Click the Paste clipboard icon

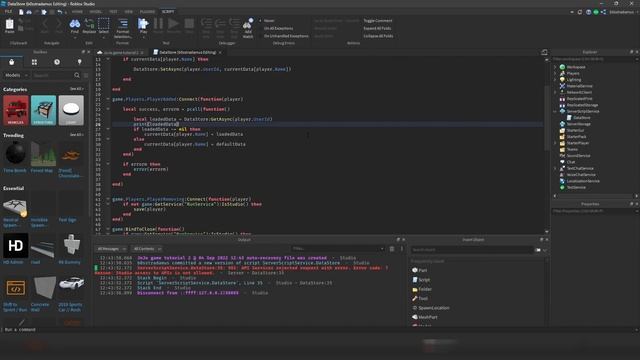[x=9, y=25]
